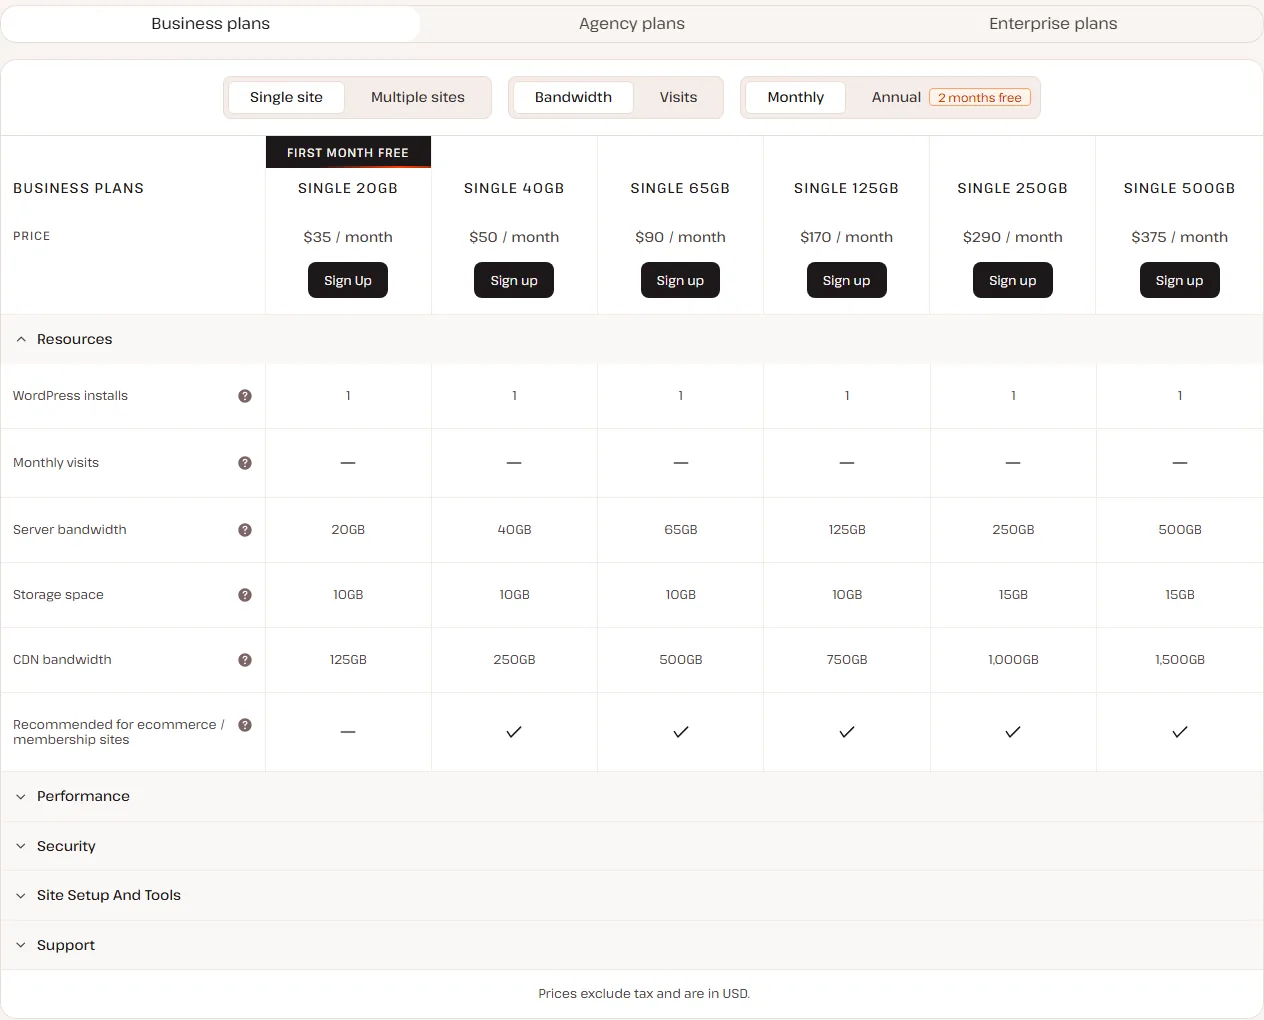Open the Agency plans tab
Screen dimensions: 1264x1020
[632, 23]
